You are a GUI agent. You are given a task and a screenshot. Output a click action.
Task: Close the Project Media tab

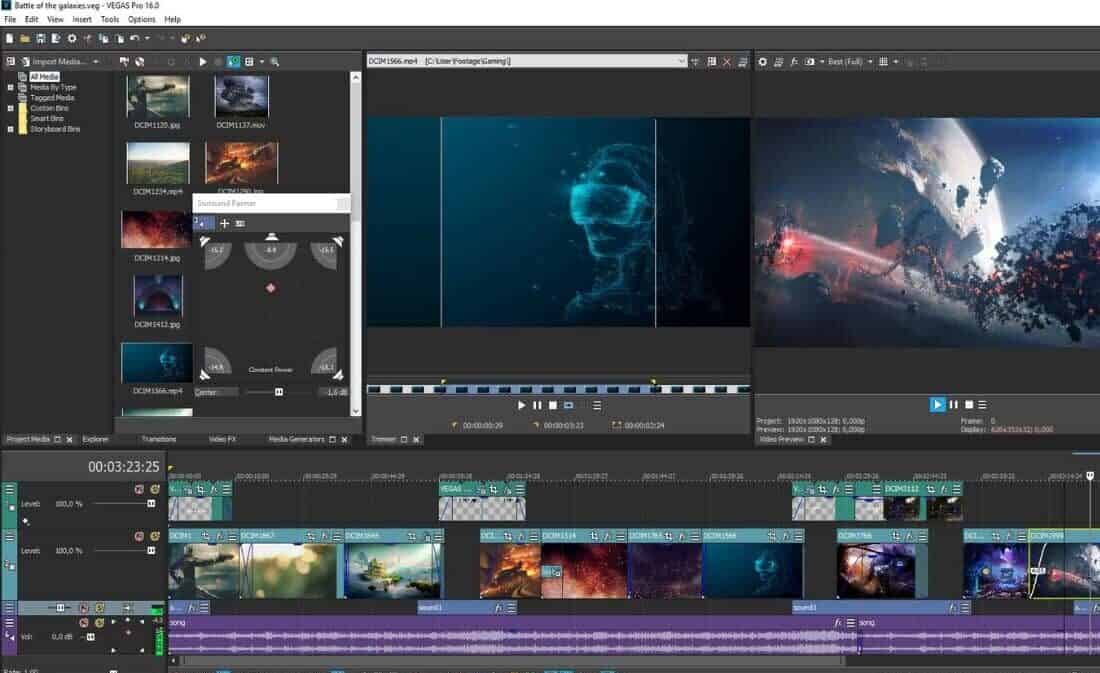pos(69,439)
